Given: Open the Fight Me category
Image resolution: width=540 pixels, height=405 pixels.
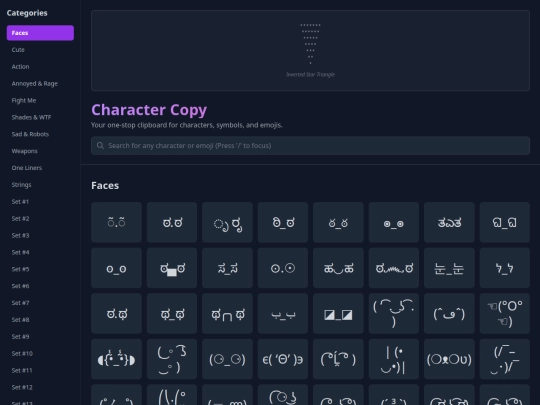Looking at the screenshot, I should [x=40, y=100].
